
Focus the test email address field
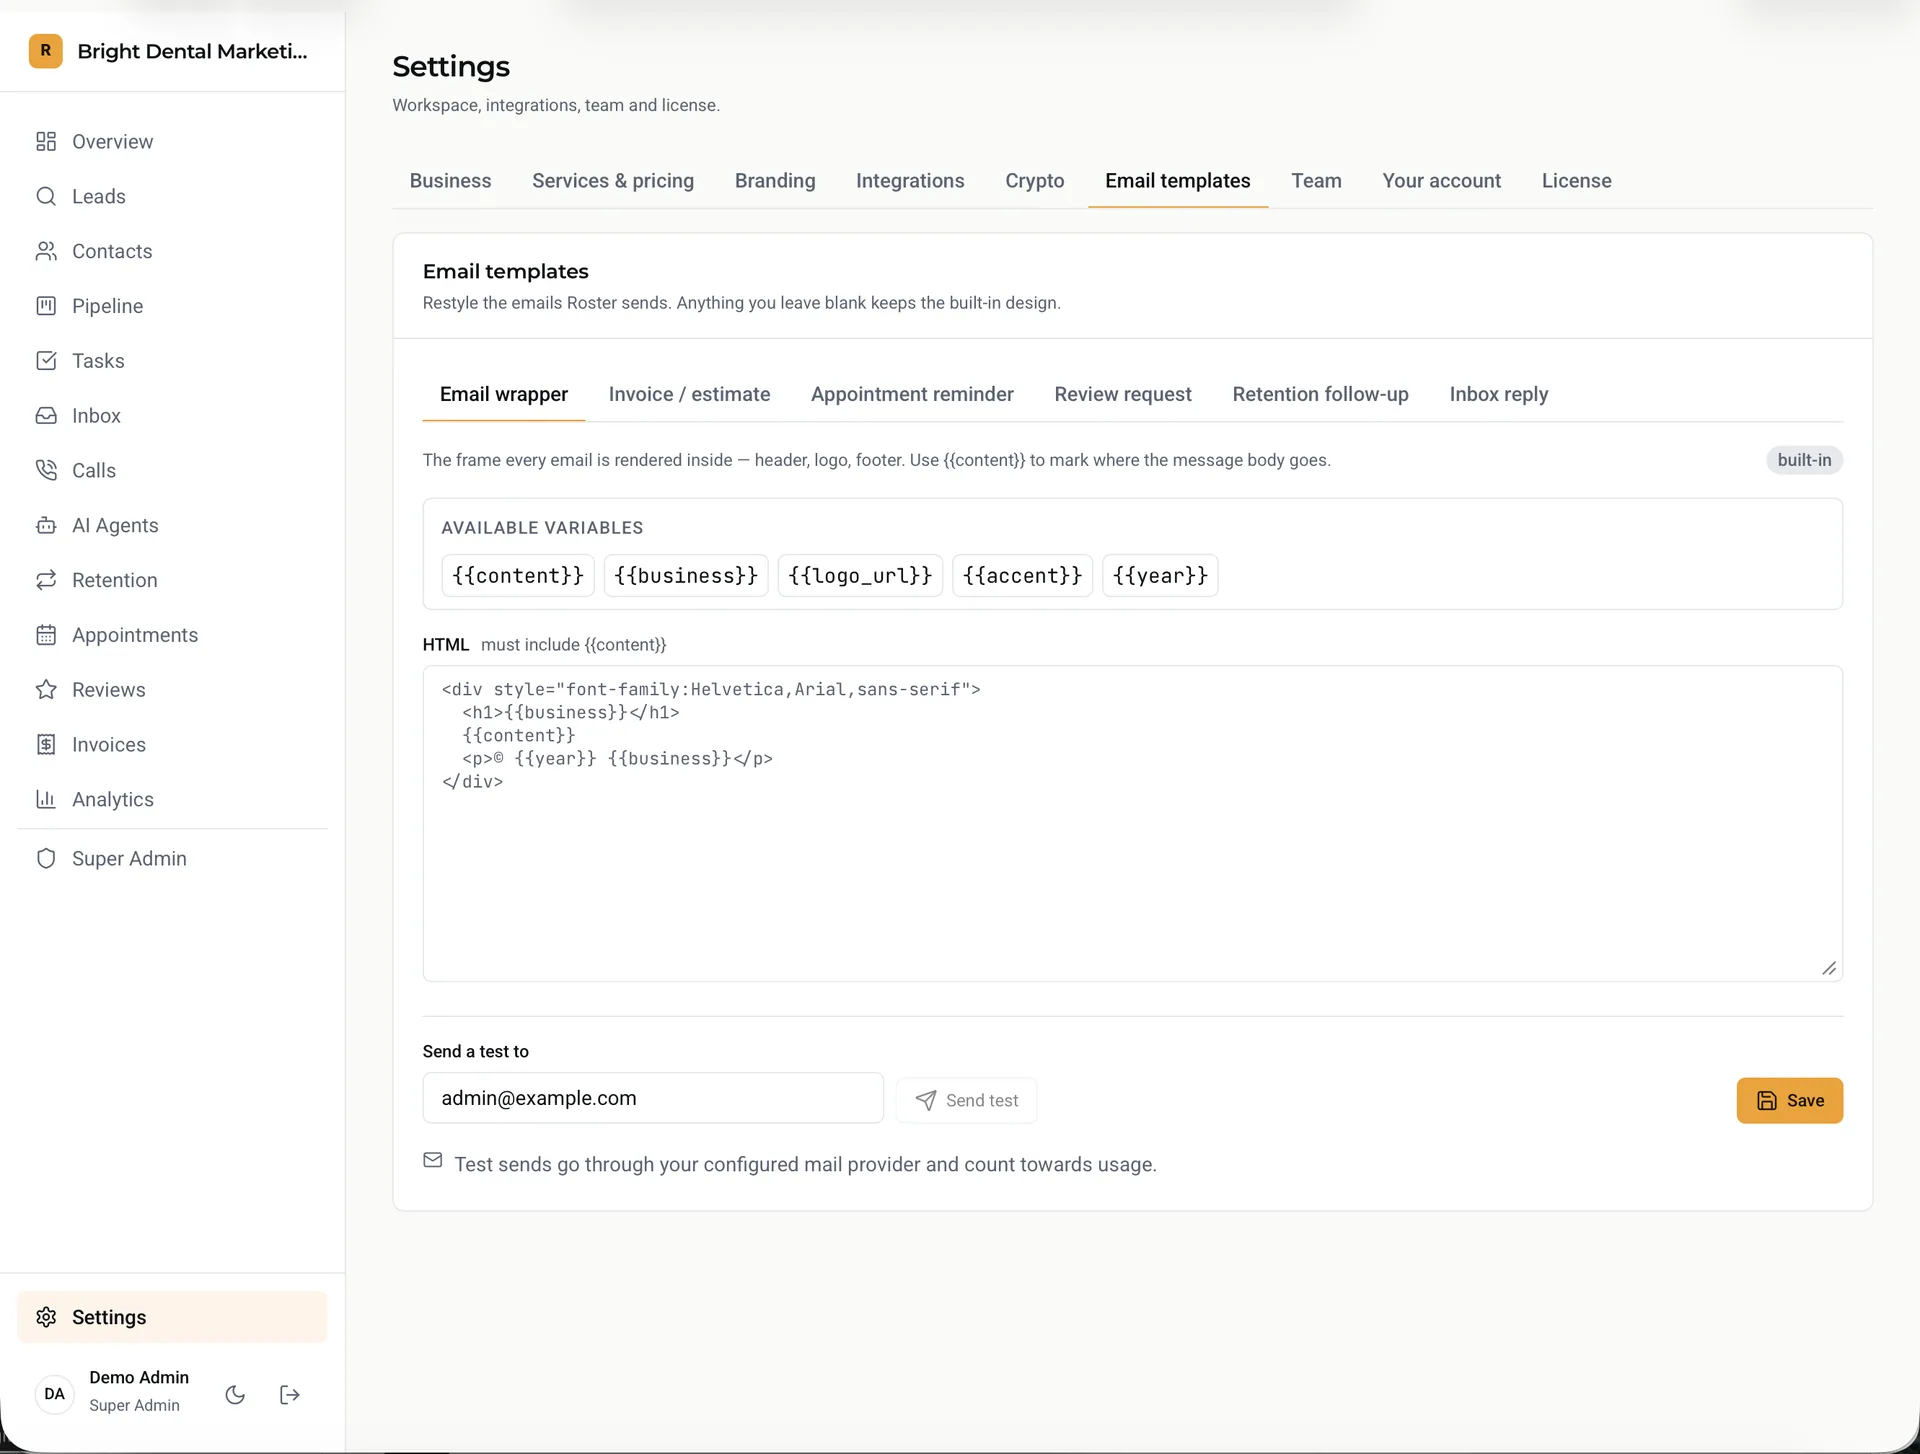[653, 1099]
